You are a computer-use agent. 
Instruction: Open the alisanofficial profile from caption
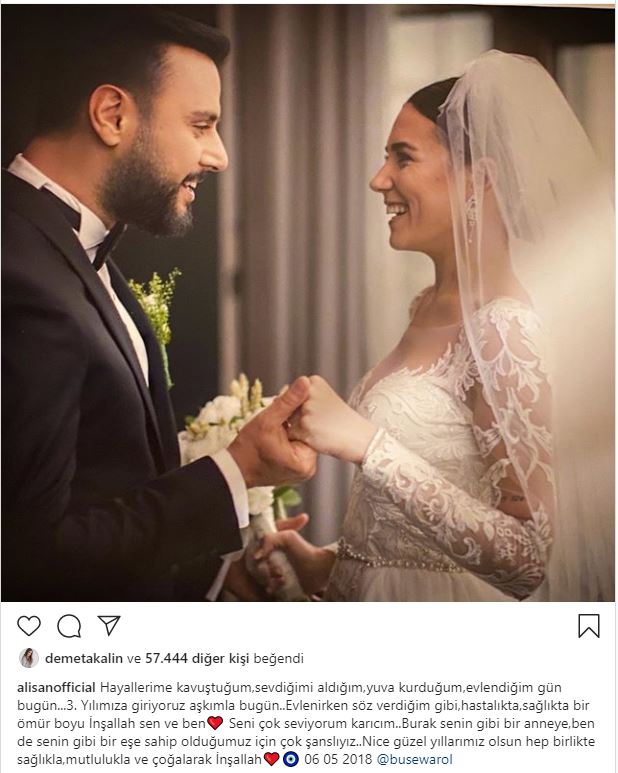click(x=56, y=687)
